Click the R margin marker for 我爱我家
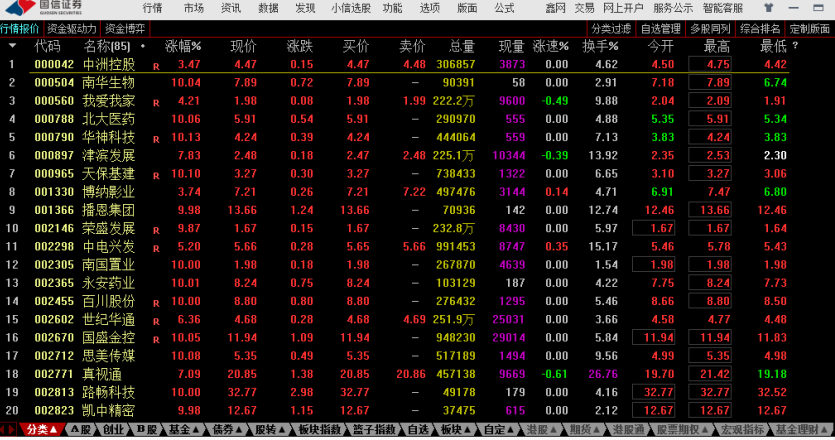Image resolution: width=835 pixels, height=440 pixels. point(156,103)
